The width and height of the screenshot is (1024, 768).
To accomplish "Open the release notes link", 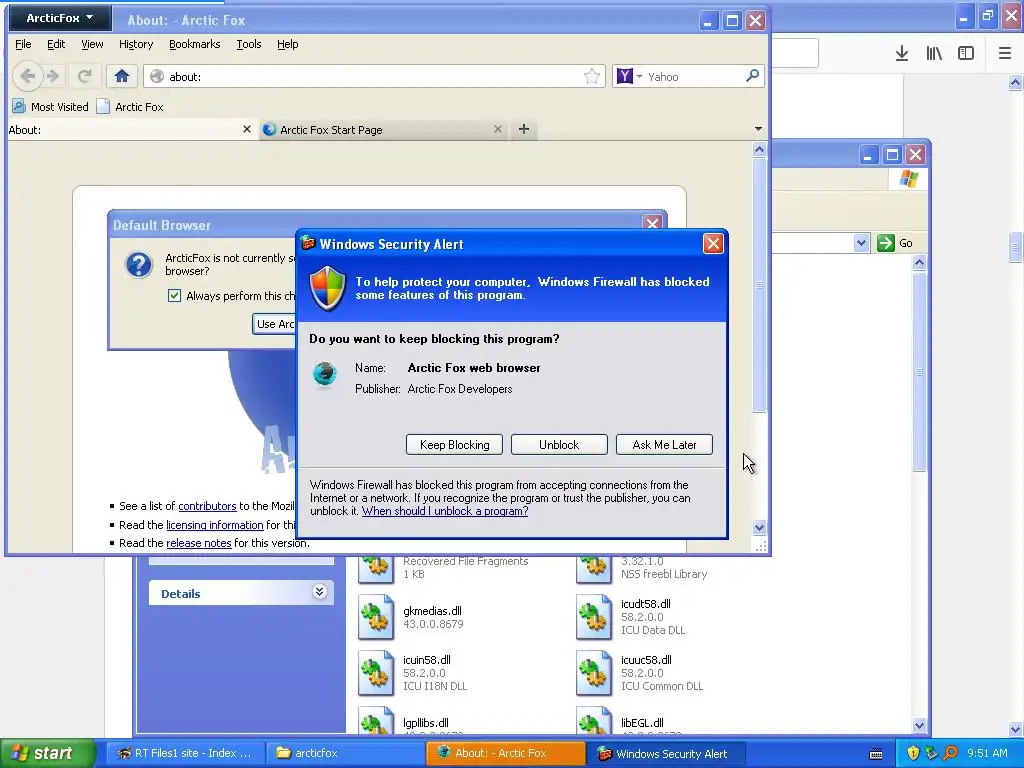I will click(199, 543).
